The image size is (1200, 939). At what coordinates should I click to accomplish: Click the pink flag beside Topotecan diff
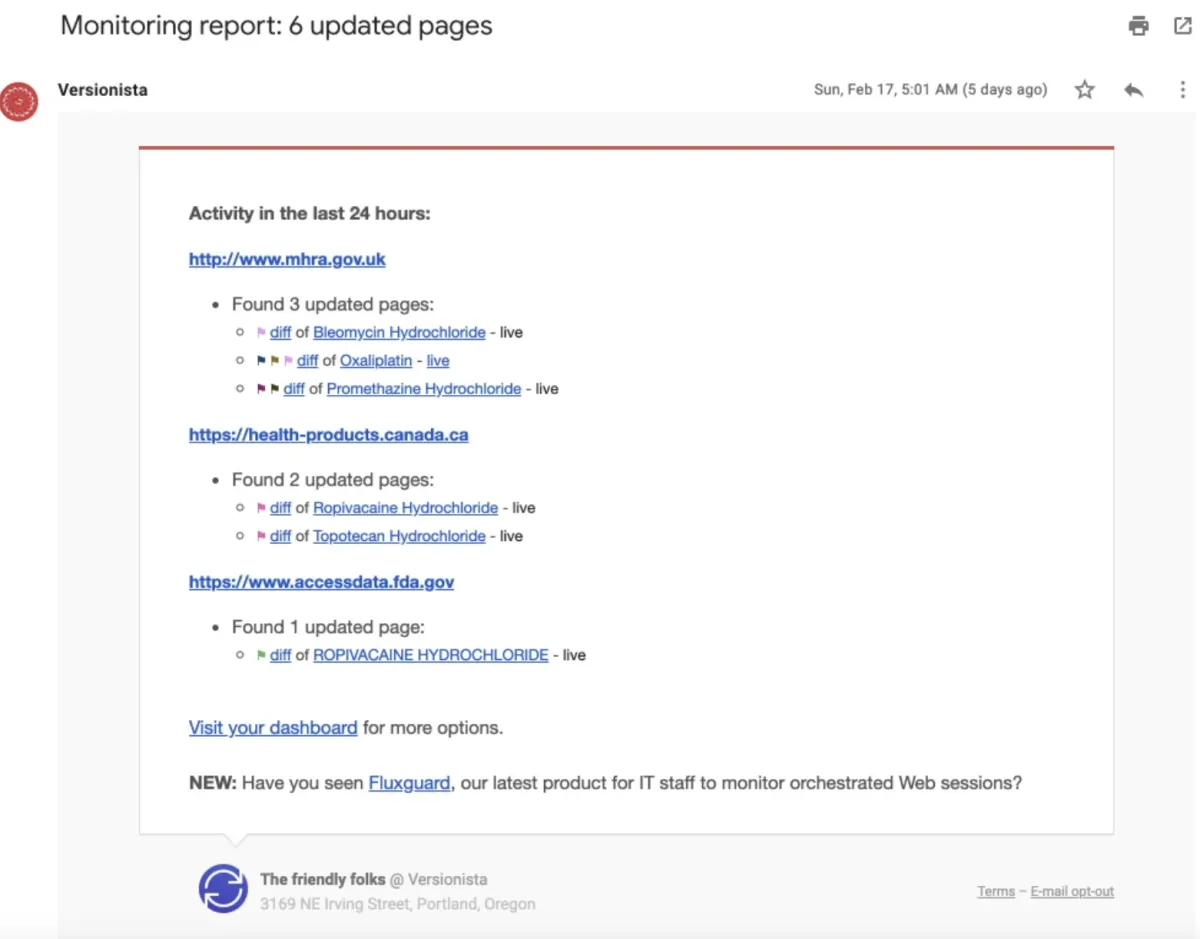tap(262, 536)
